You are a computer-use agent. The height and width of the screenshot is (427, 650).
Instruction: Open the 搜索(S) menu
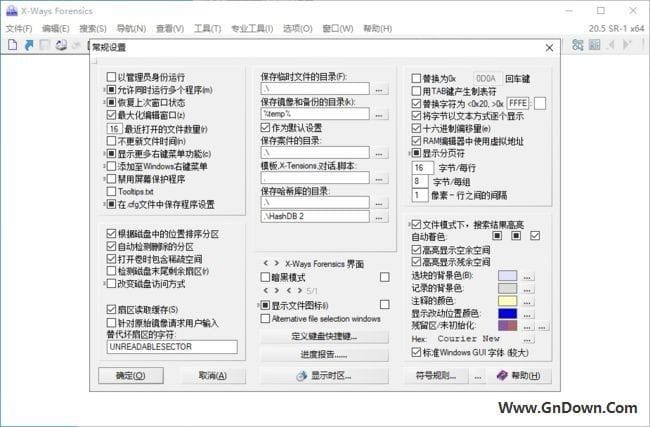pos(93,28)
